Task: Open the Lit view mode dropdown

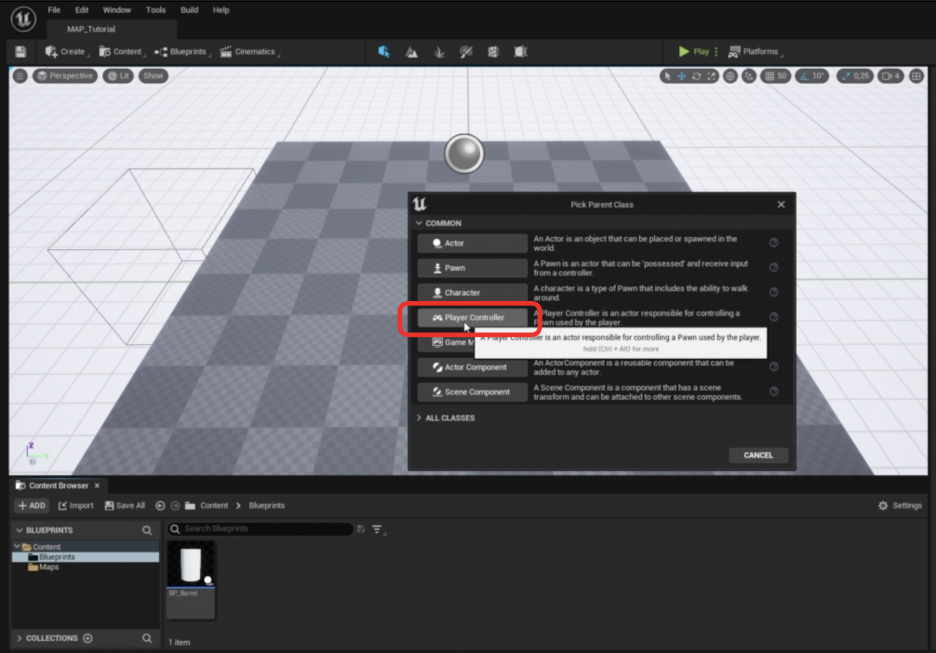Action: tap(118, 76)
